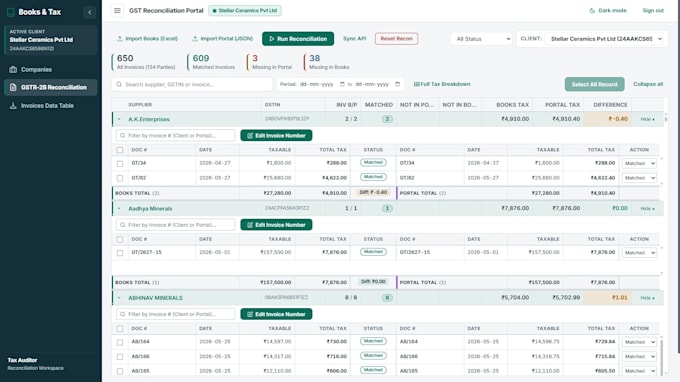Click Select All Record button
This screenshot has height=382, width=680.
594,84
